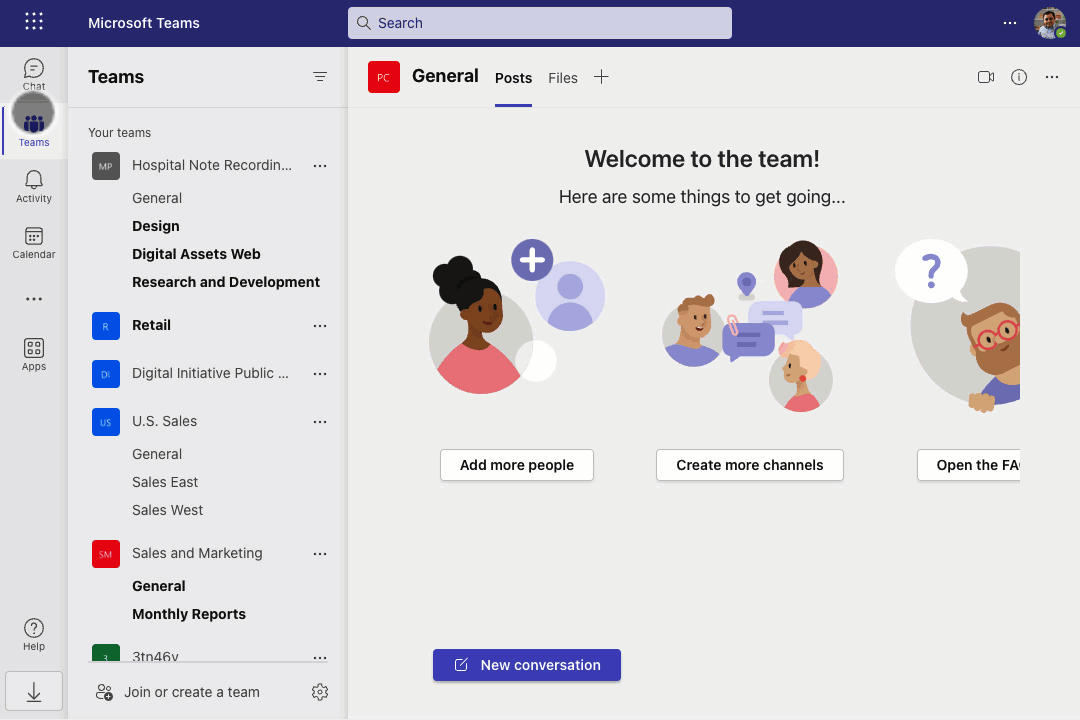Viewport: 1080px width, 720px height.
Task: Open the manage teams gear
Action: (320, 691)
